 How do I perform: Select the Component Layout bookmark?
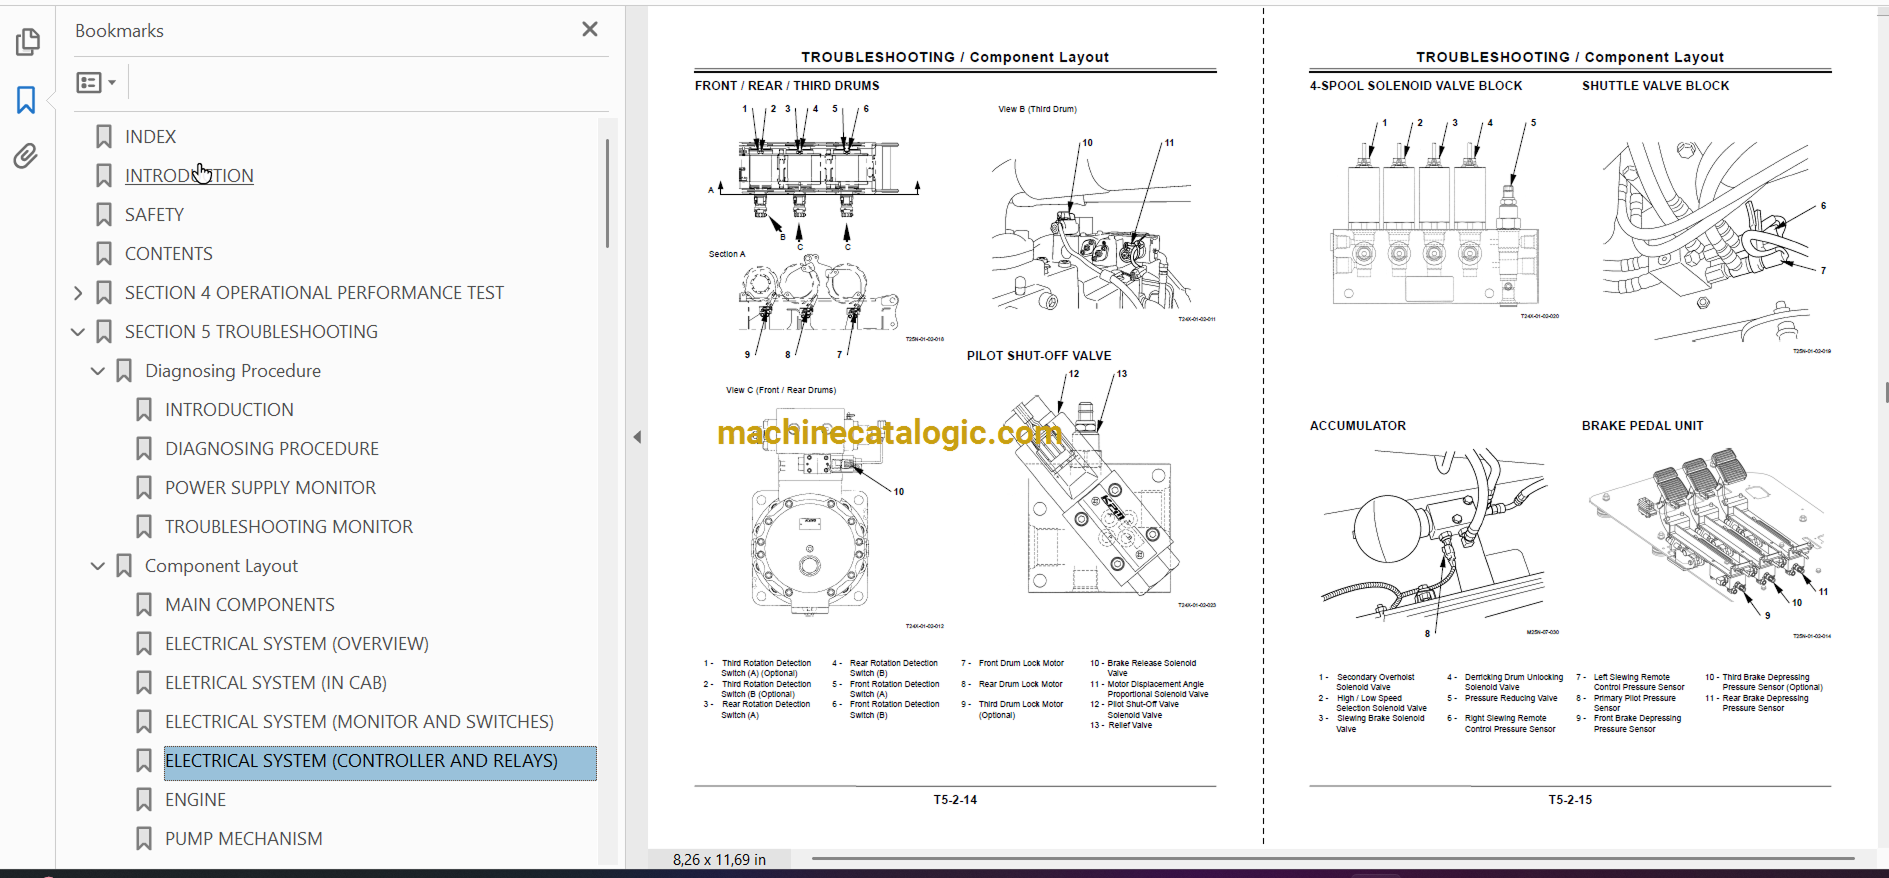[221, 565]
